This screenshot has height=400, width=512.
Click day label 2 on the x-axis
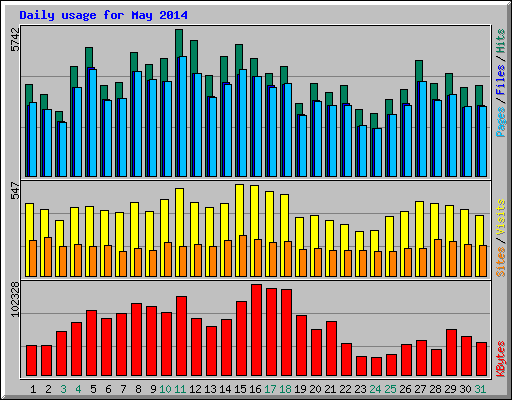click(x=48, y=389)
